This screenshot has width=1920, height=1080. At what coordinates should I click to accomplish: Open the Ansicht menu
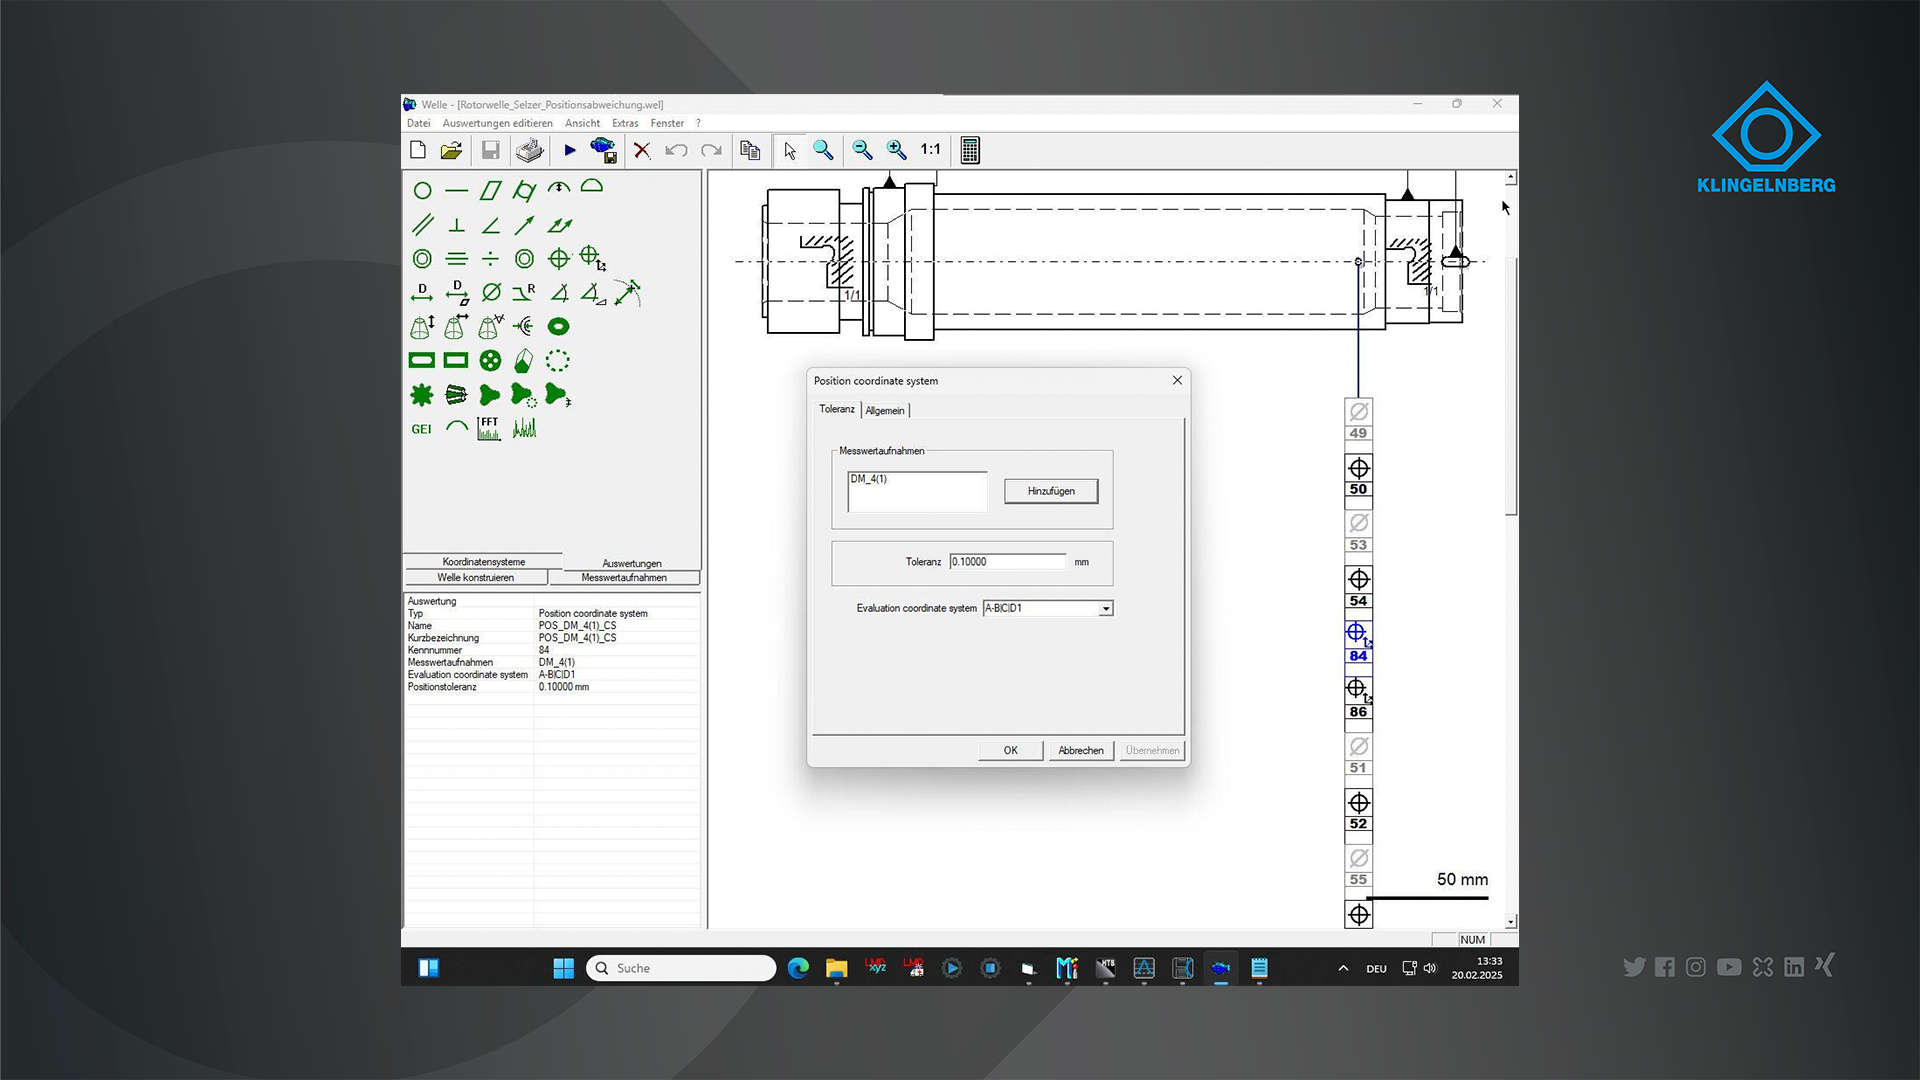(582, 123)
